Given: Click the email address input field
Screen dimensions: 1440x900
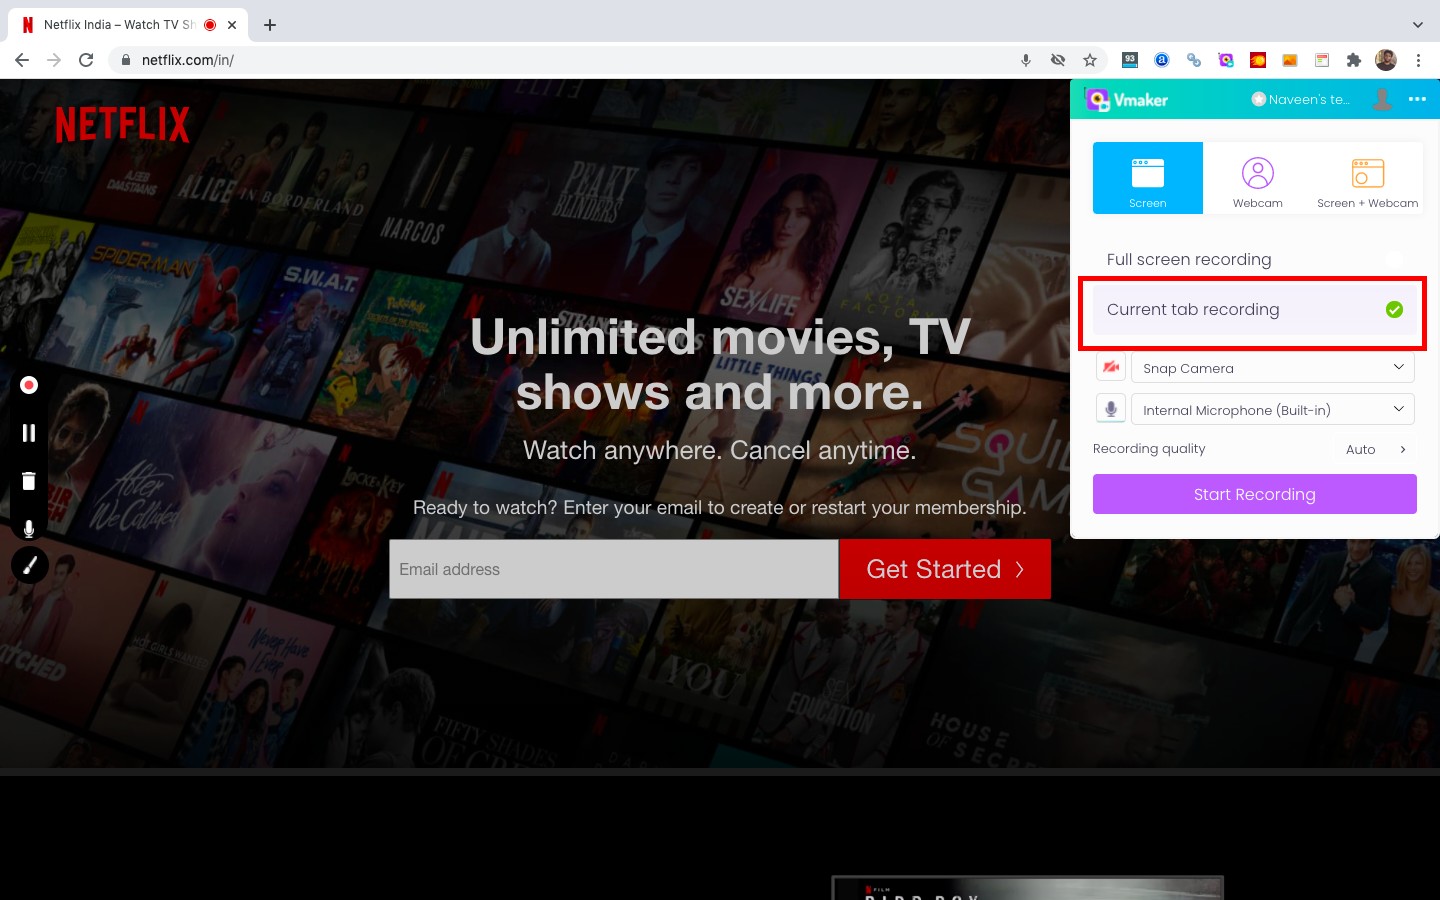Looking at the screenshot, I should click(613, 569).
